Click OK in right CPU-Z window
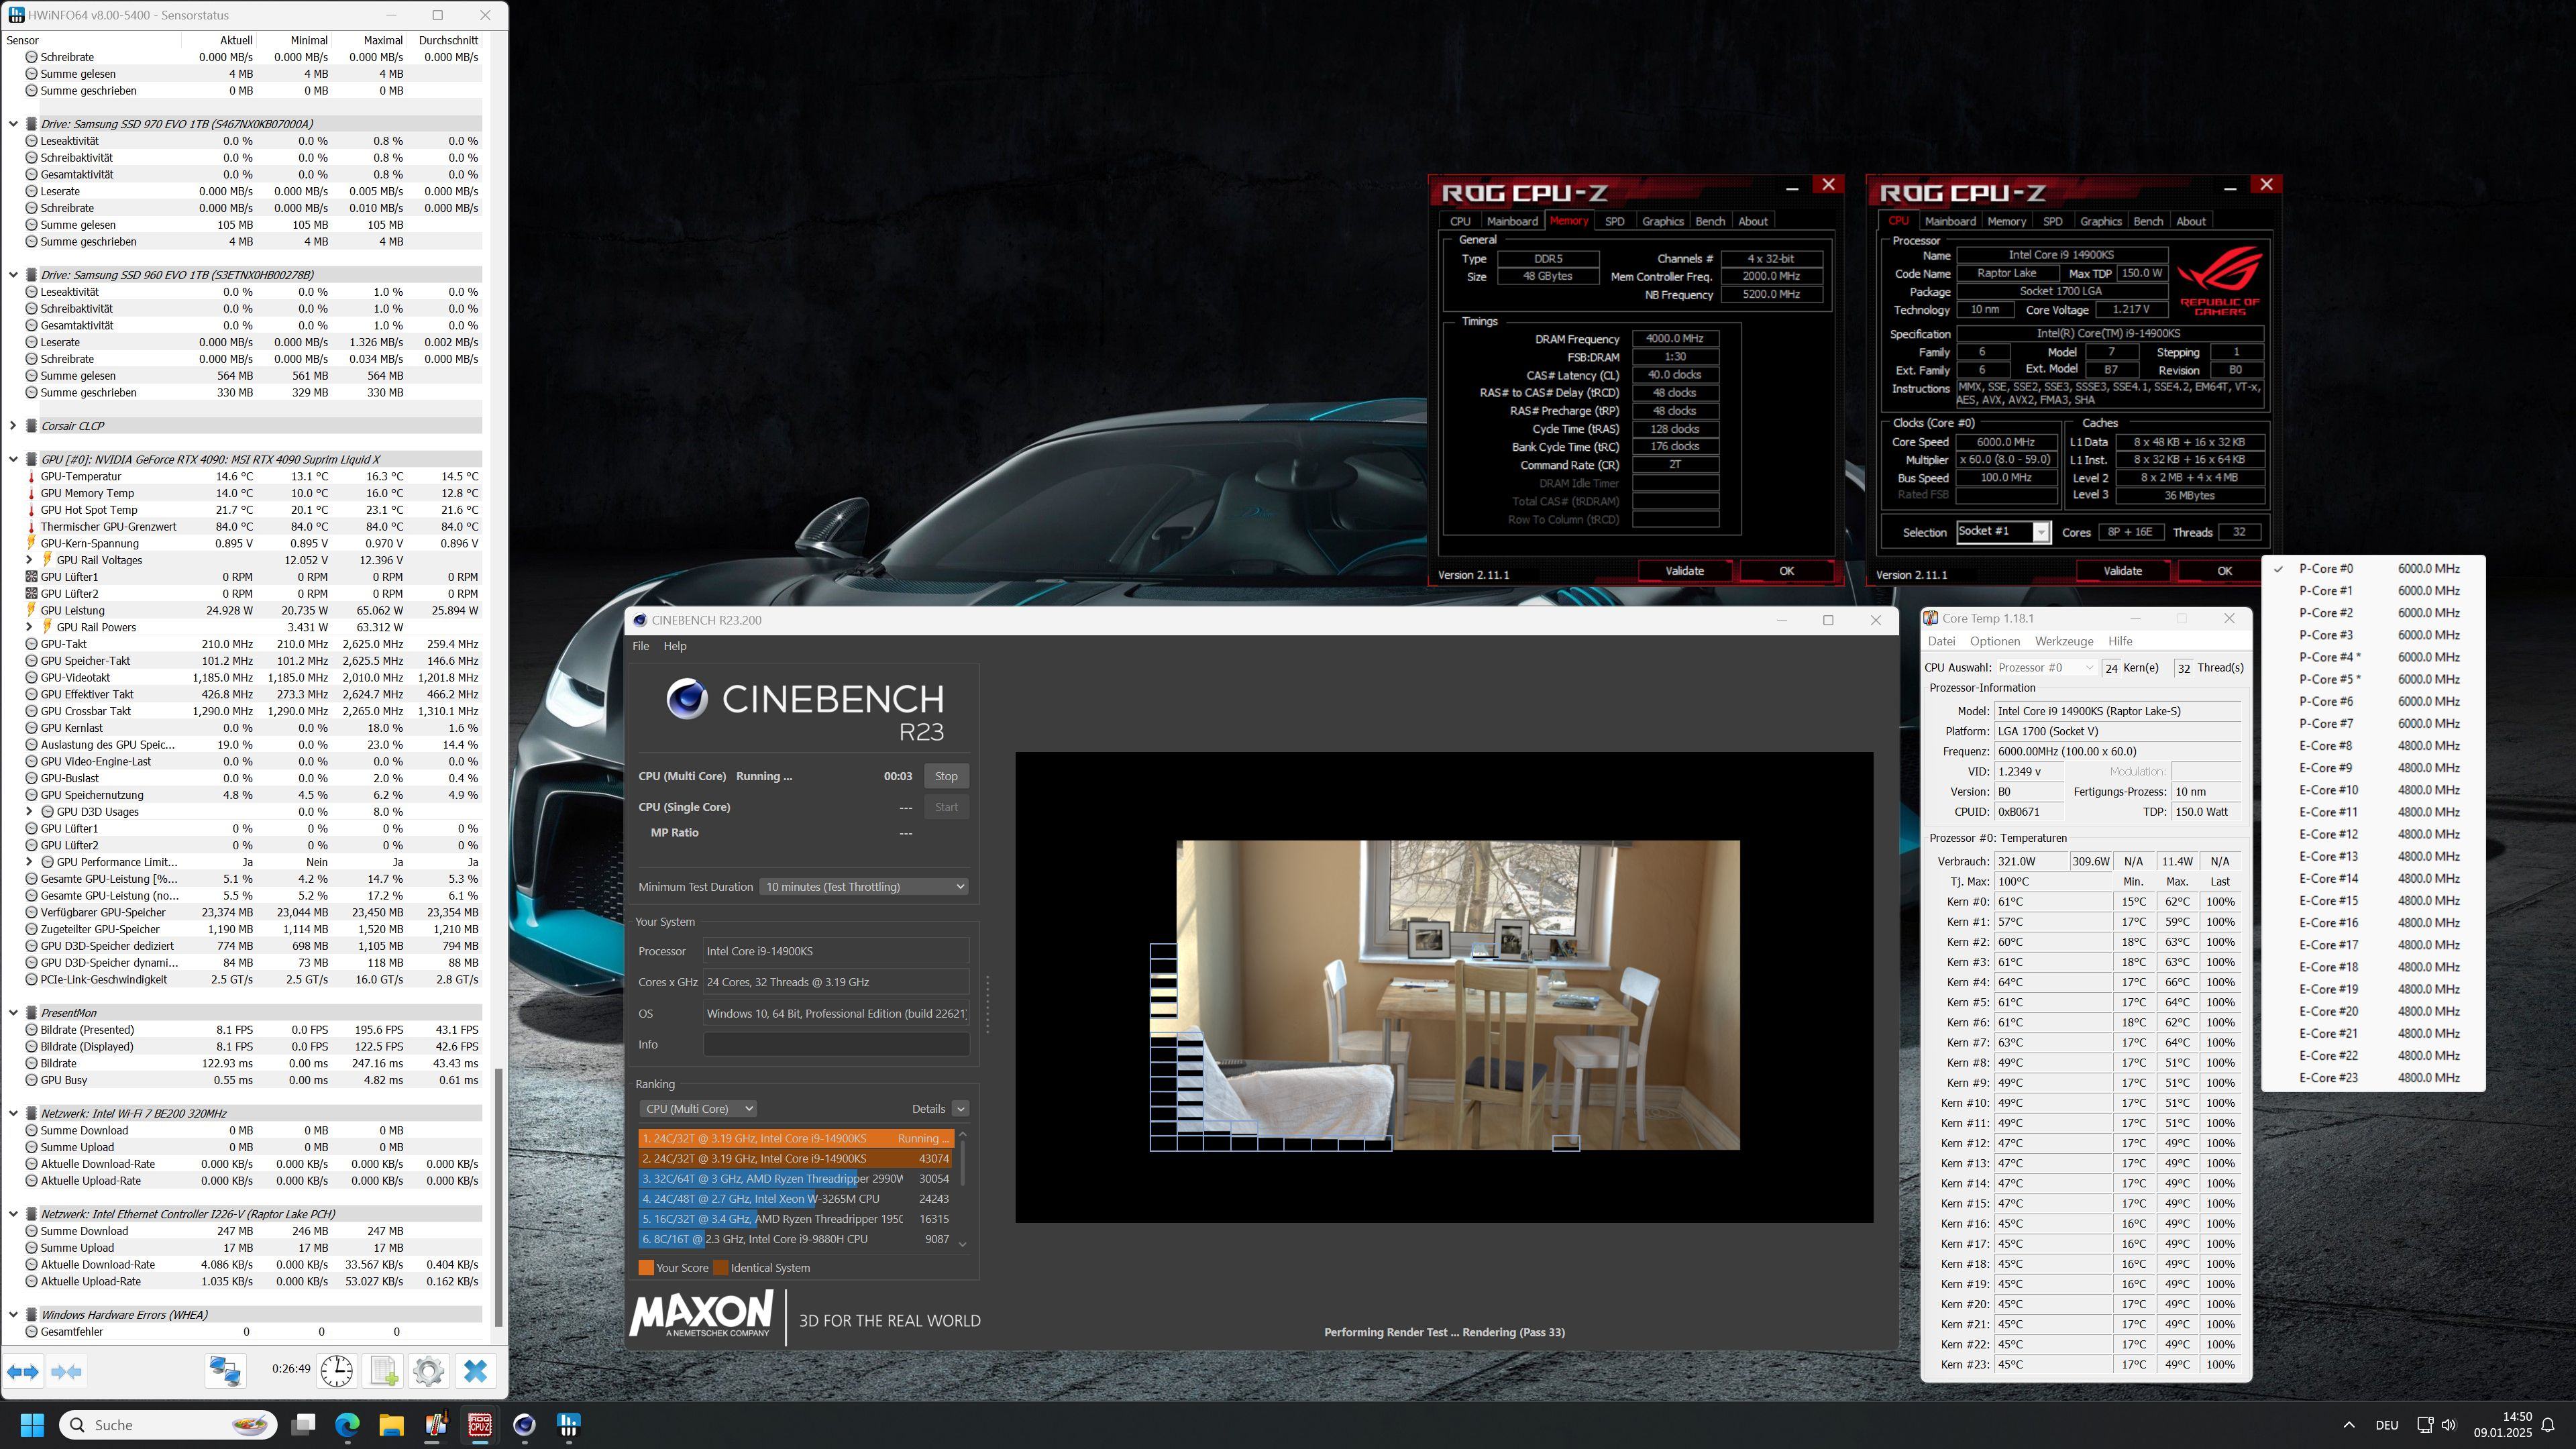The height and width of the screenshot is (1449, 2576). pyautogui.click(x=2224, y=571)
